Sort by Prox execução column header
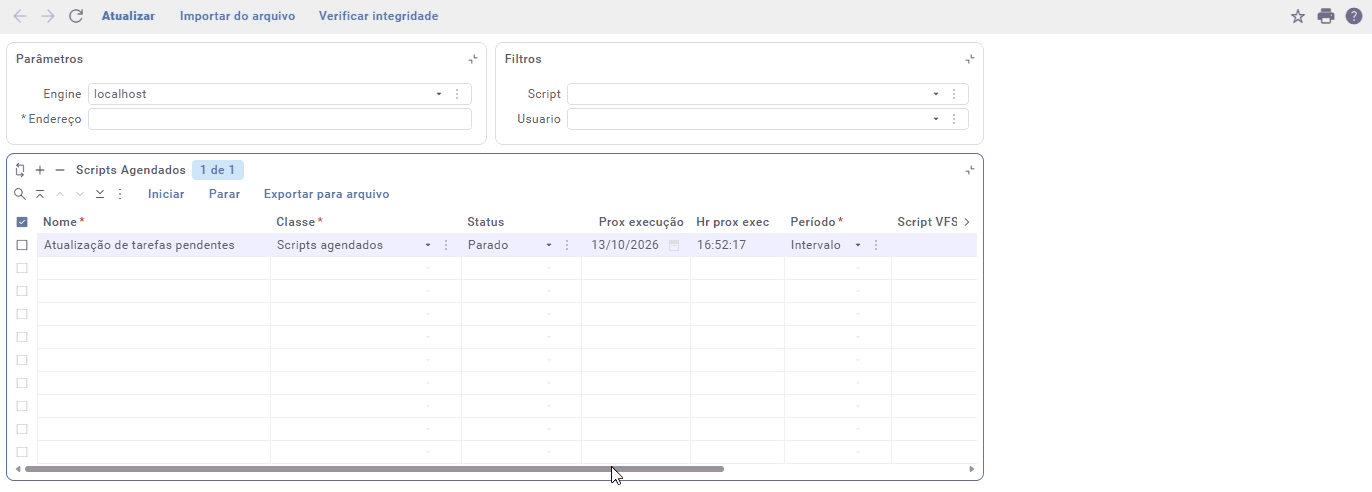 click(x=641, y=222)
